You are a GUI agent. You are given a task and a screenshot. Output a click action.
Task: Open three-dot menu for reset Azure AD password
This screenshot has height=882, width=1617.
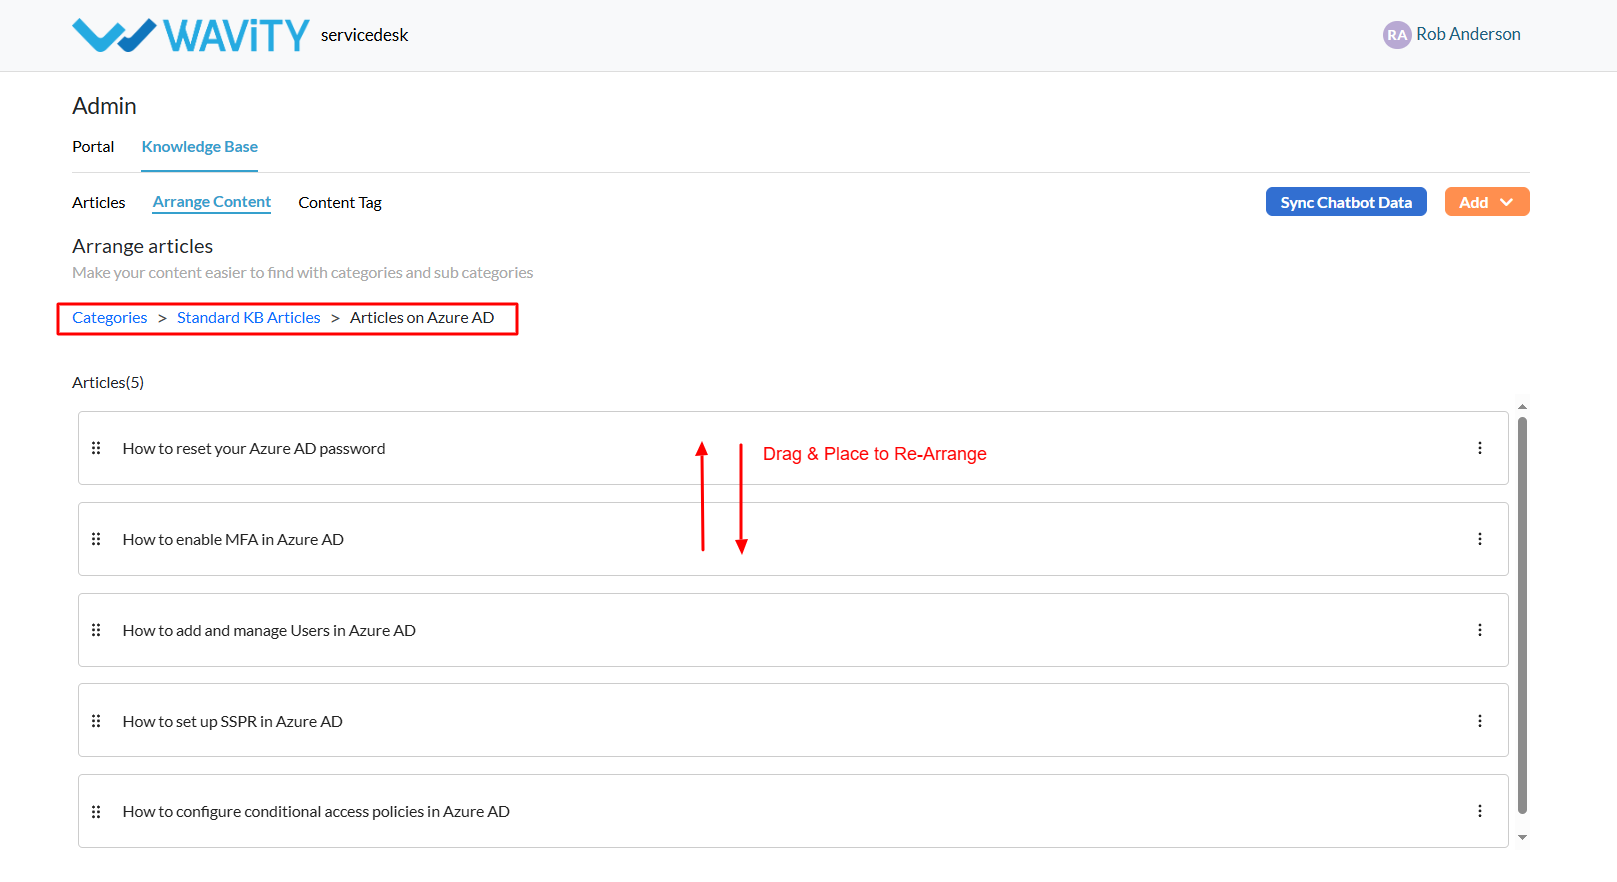pyautogui.click(x=1480, y=448)
